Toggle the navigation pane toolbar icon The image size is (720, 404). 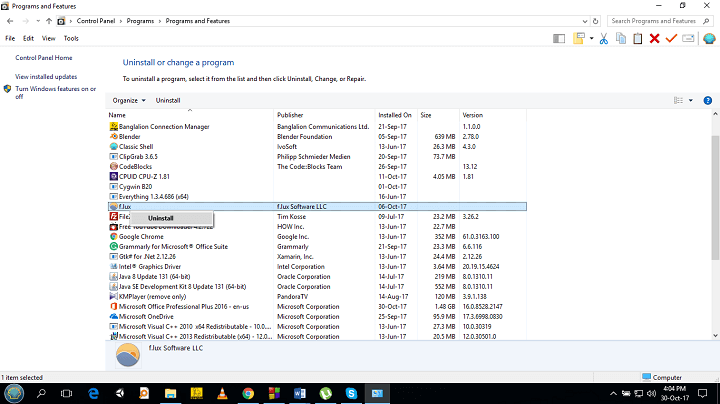(558, 39)
